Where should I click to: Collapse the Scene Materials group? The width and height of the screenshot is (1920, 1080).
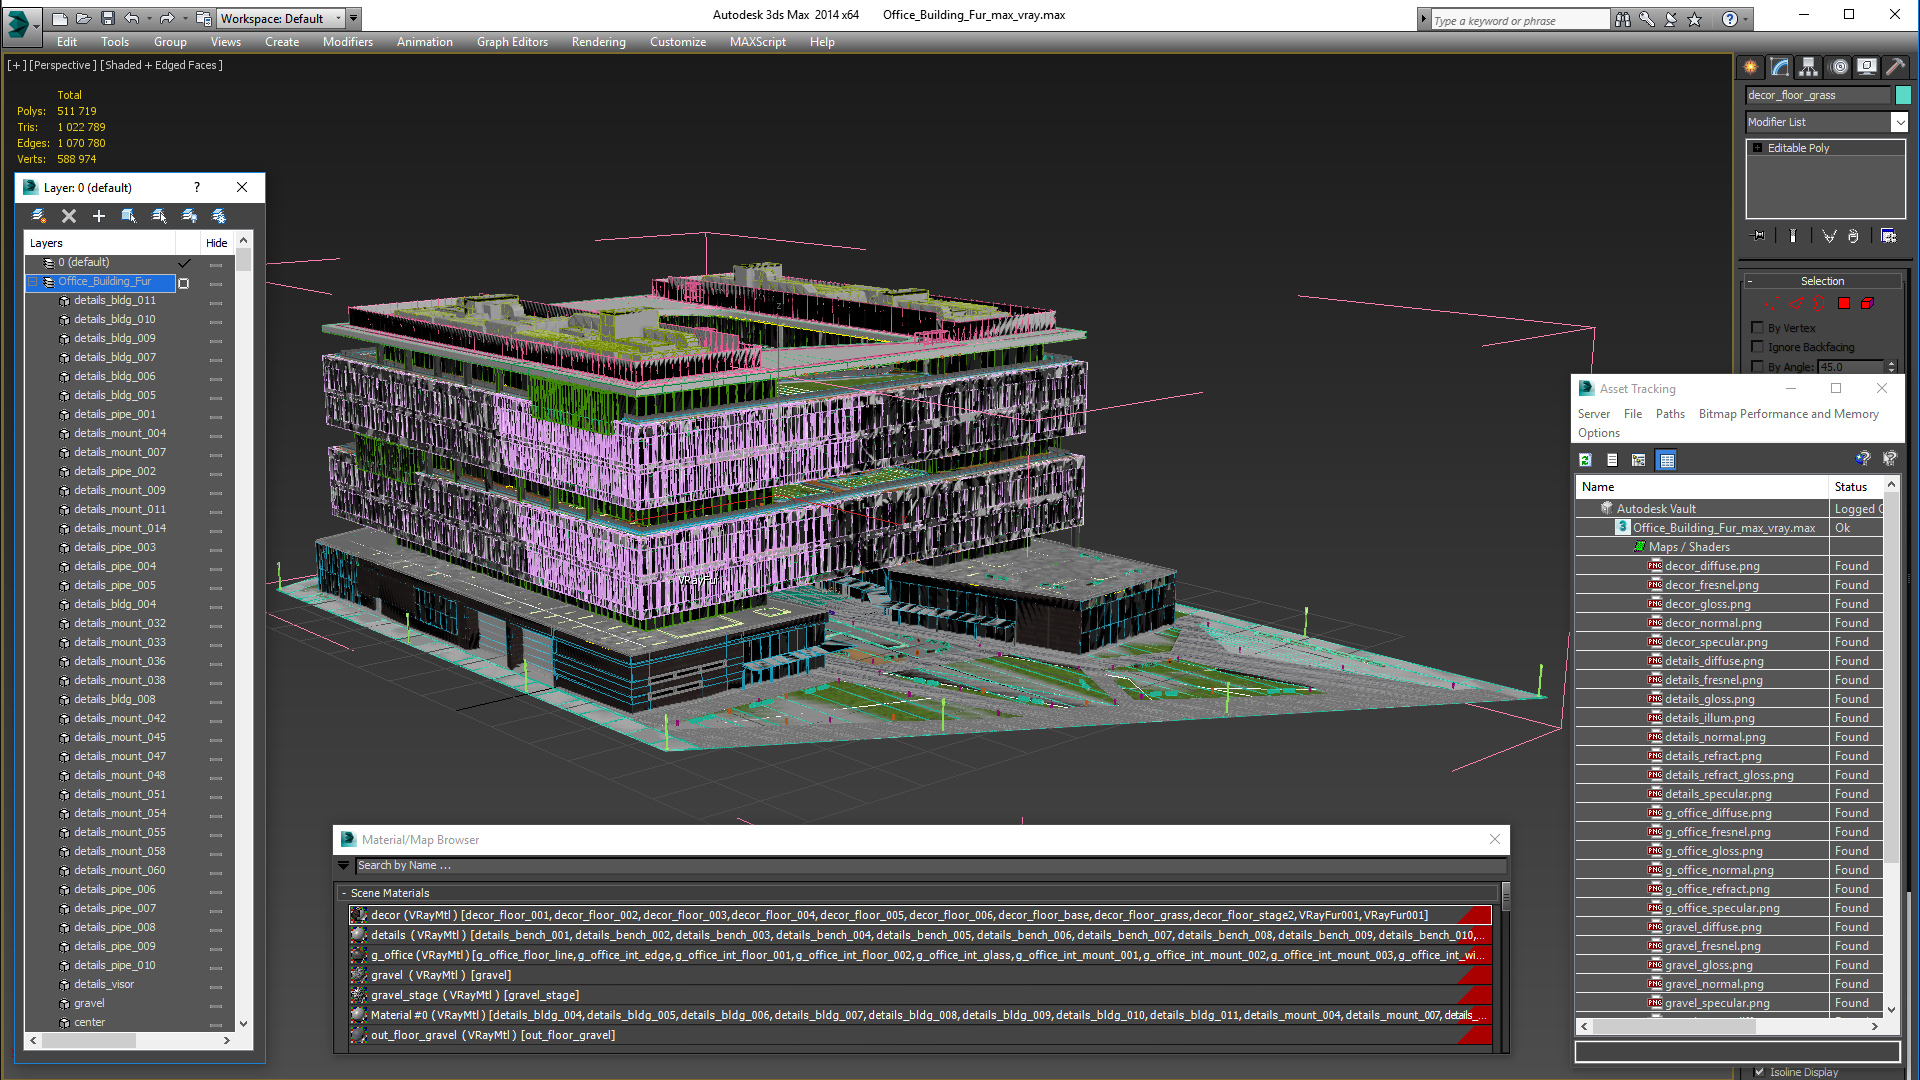pyautogui.click(x=344, y=893)
